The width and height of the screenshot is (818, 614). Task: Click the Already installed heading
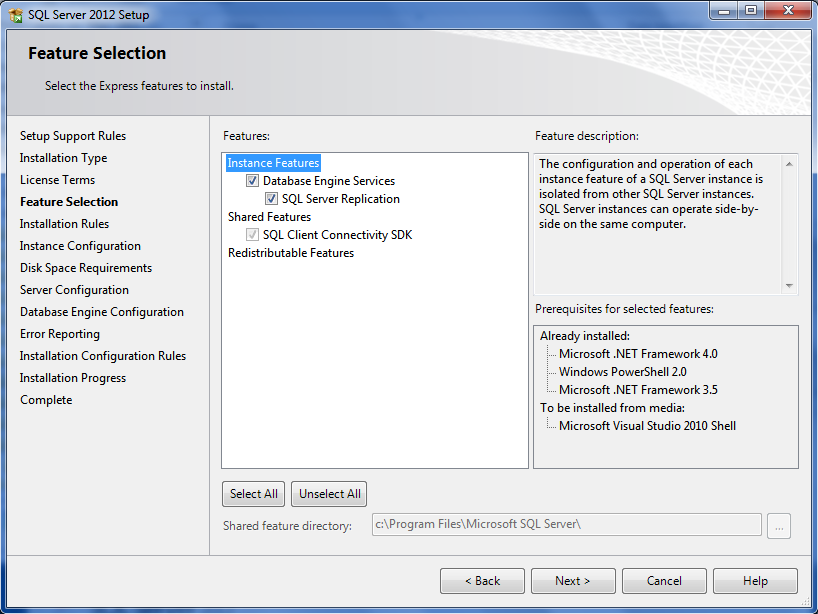pyautogui.click(x=585, y=336)
